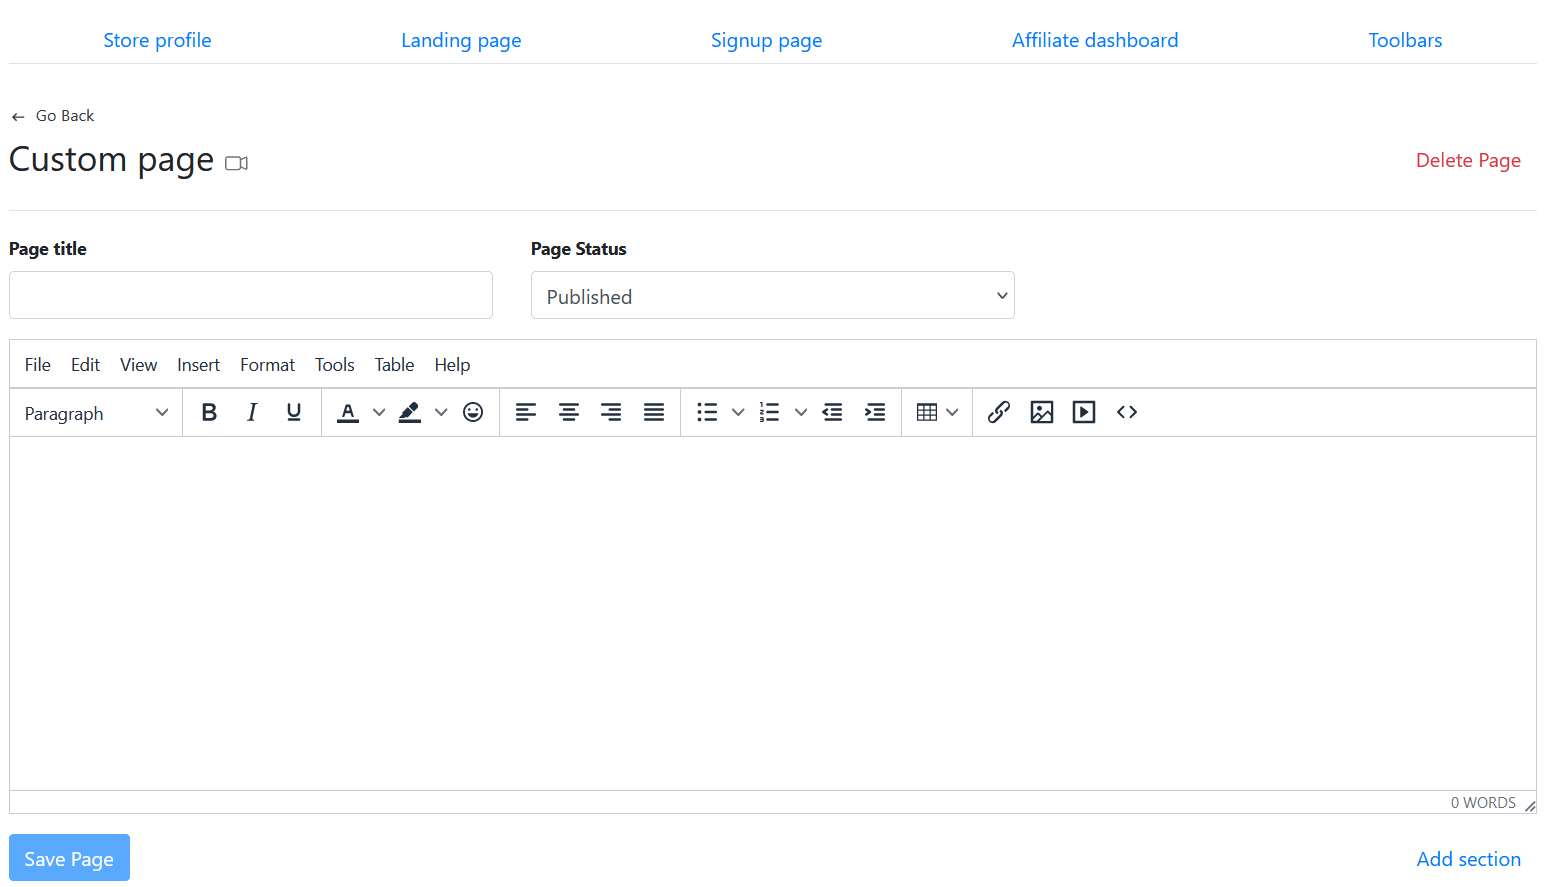Open the Table menu
This screenshot has height=887, width=1545.
[394, 365]
